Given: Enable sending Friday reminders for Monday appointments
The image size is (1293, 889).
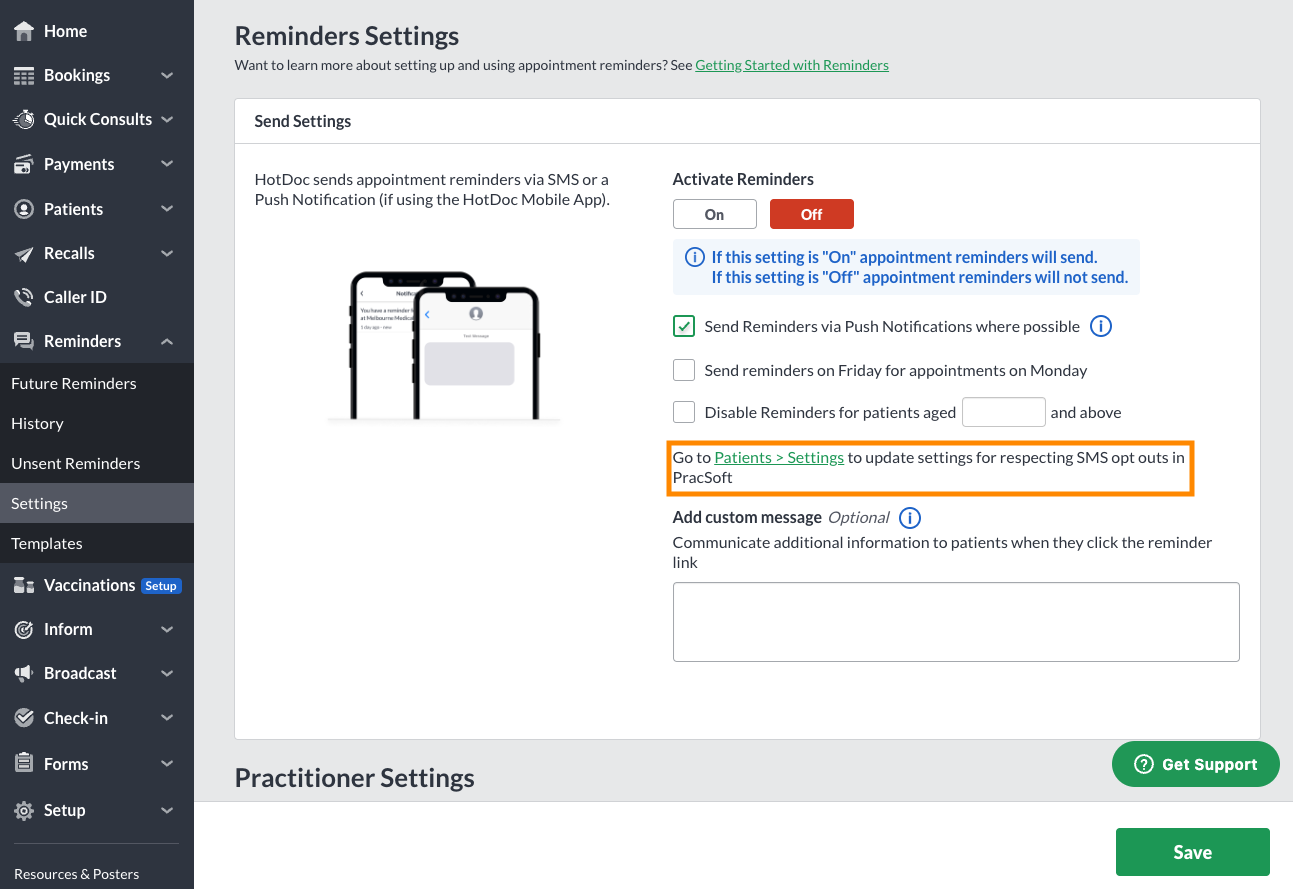Looking at the screenshot, I should click(683, 370).
